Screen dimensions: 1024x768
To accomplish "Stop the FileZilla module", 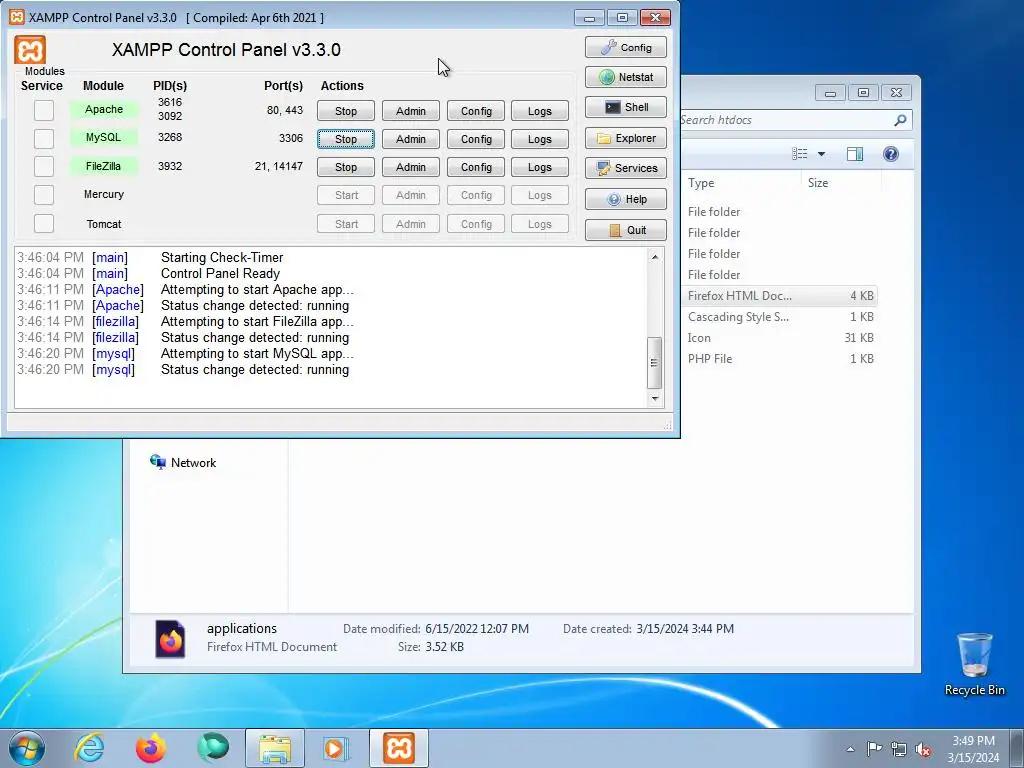I will pos(346,167).
